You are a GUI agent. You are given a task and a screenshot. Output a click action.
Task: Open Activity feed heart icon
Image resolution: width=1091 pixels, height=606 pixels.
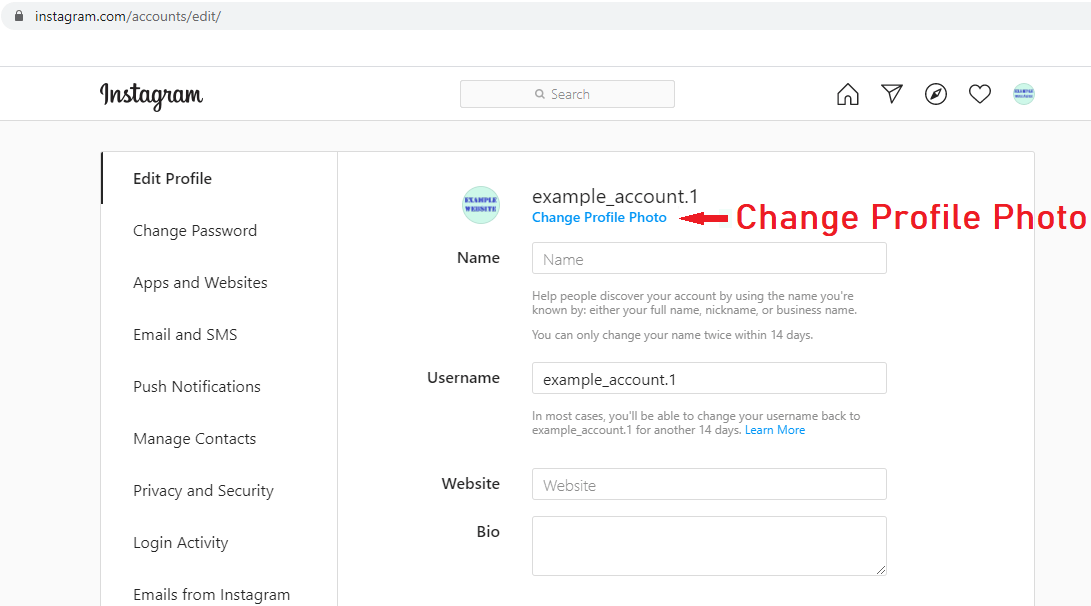click(x=980, y=94)
